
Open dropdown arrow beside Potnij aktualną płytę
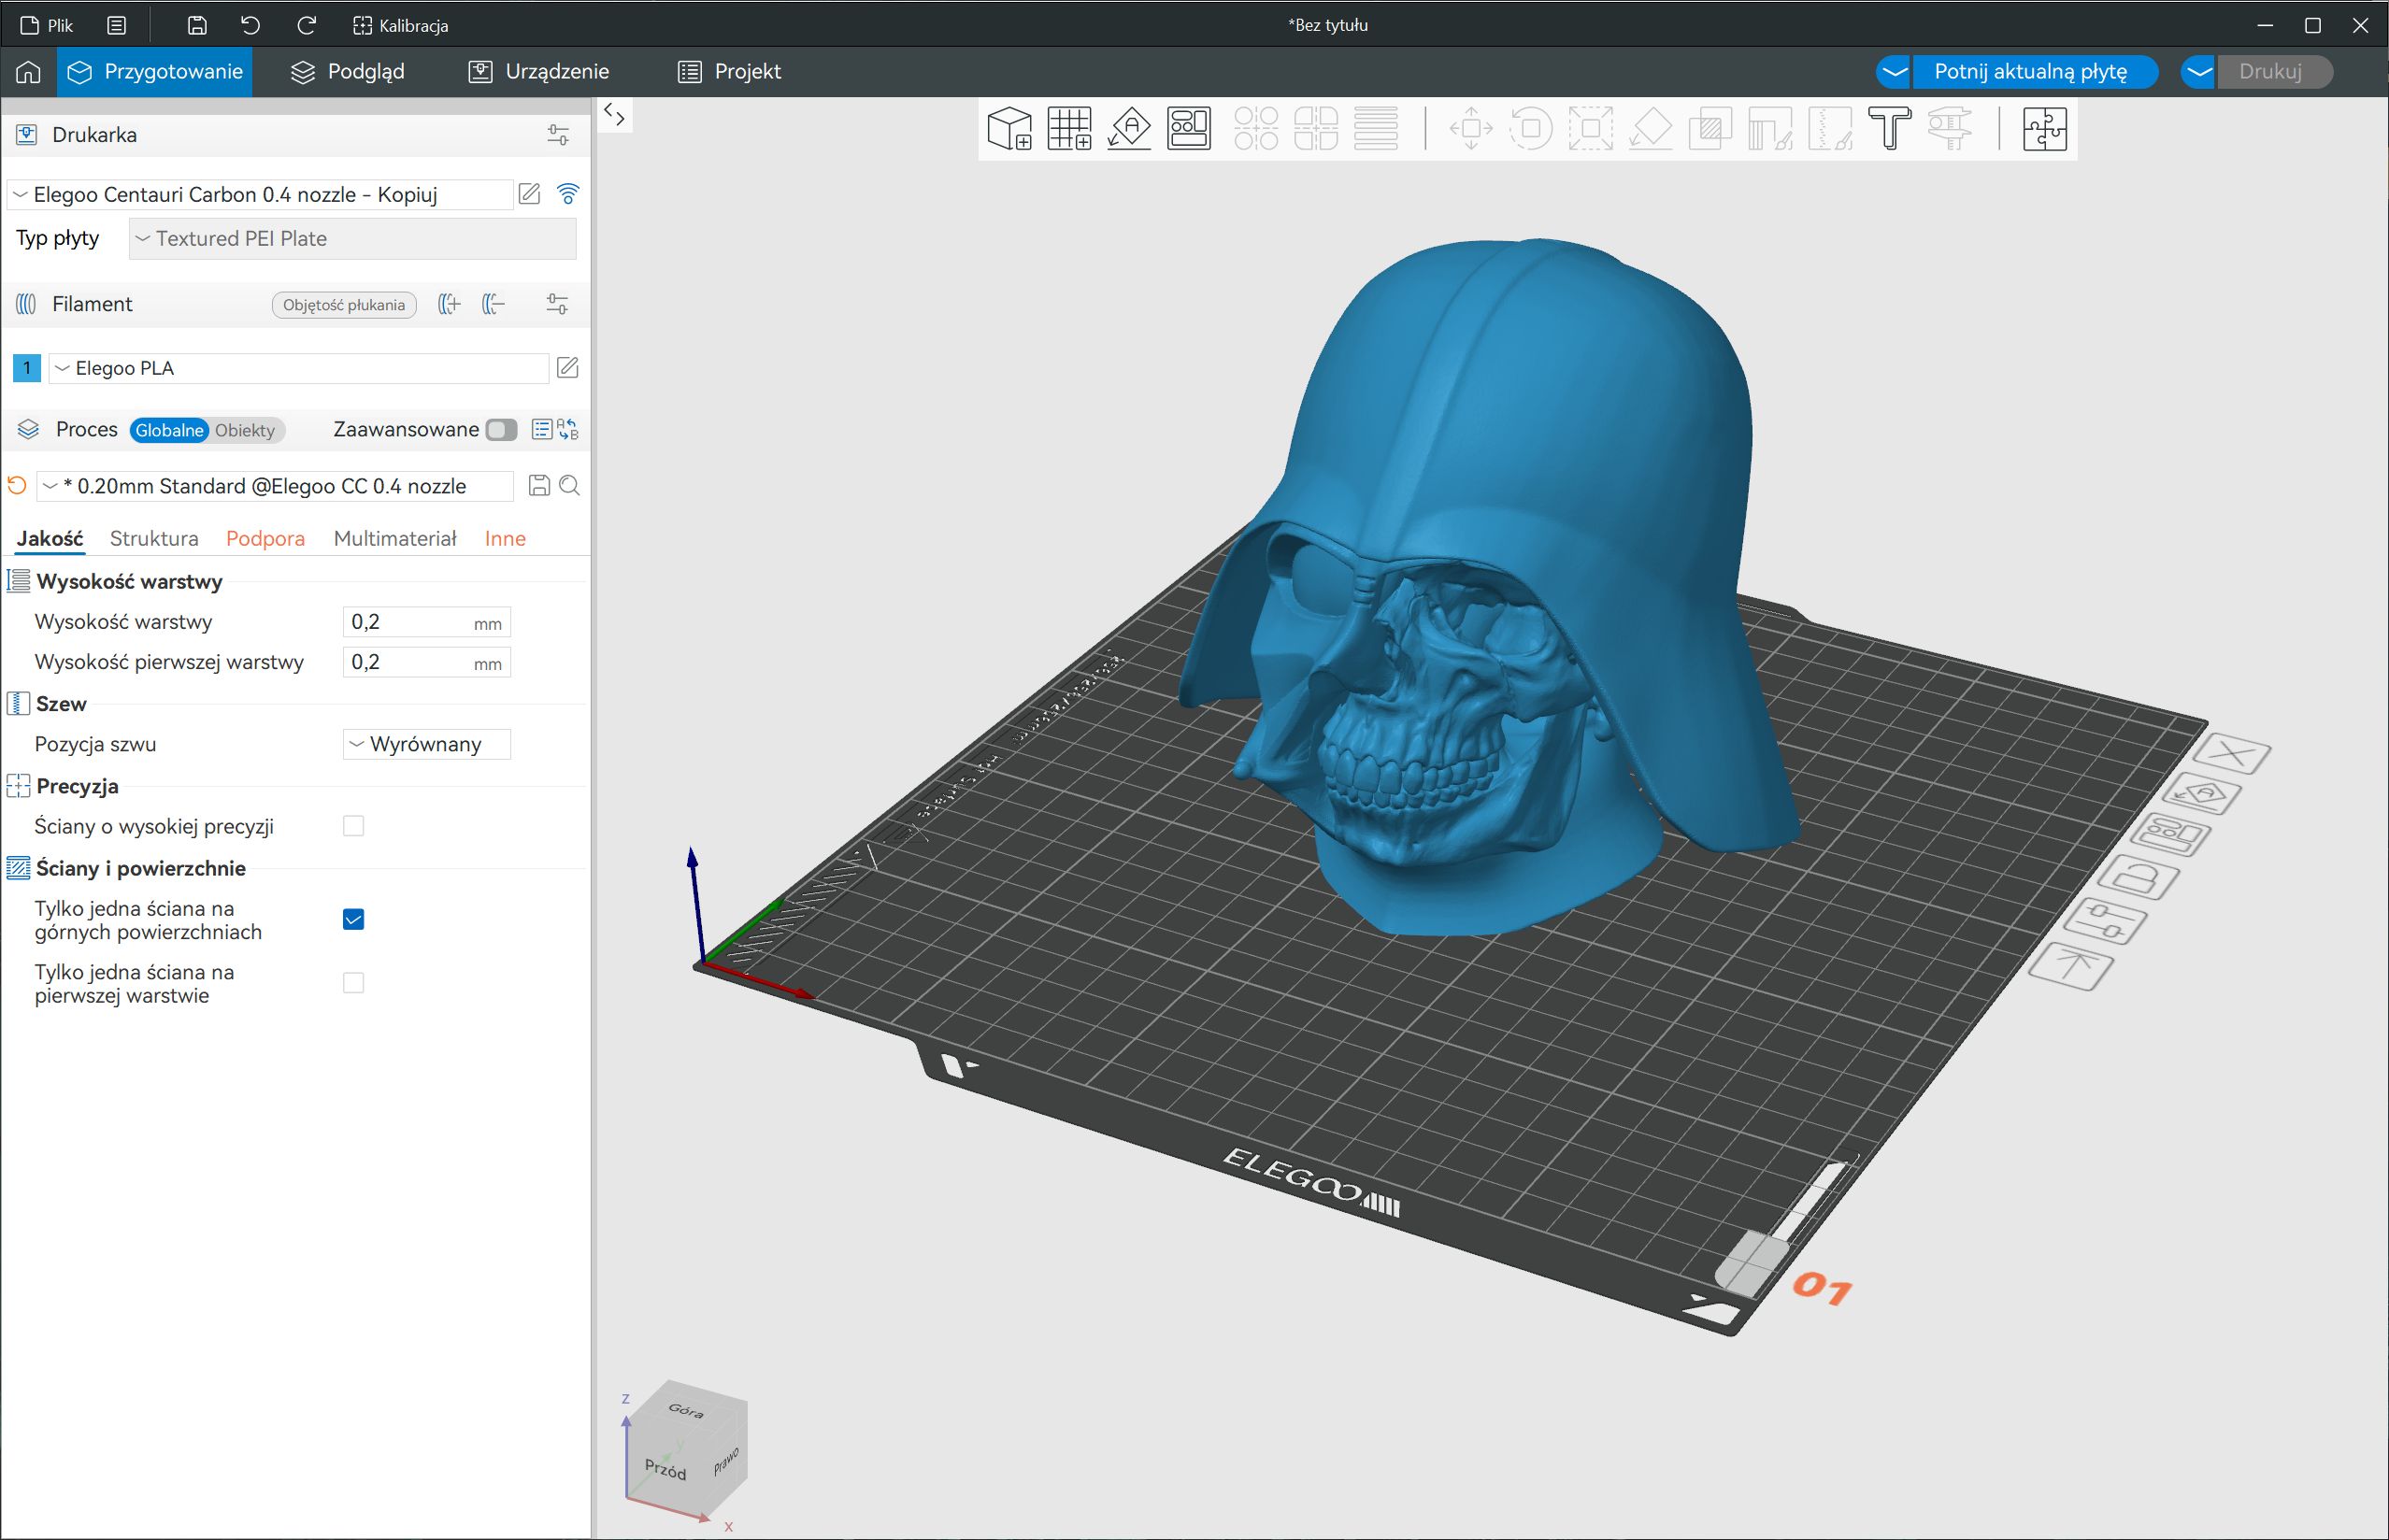pos(1894,71)
